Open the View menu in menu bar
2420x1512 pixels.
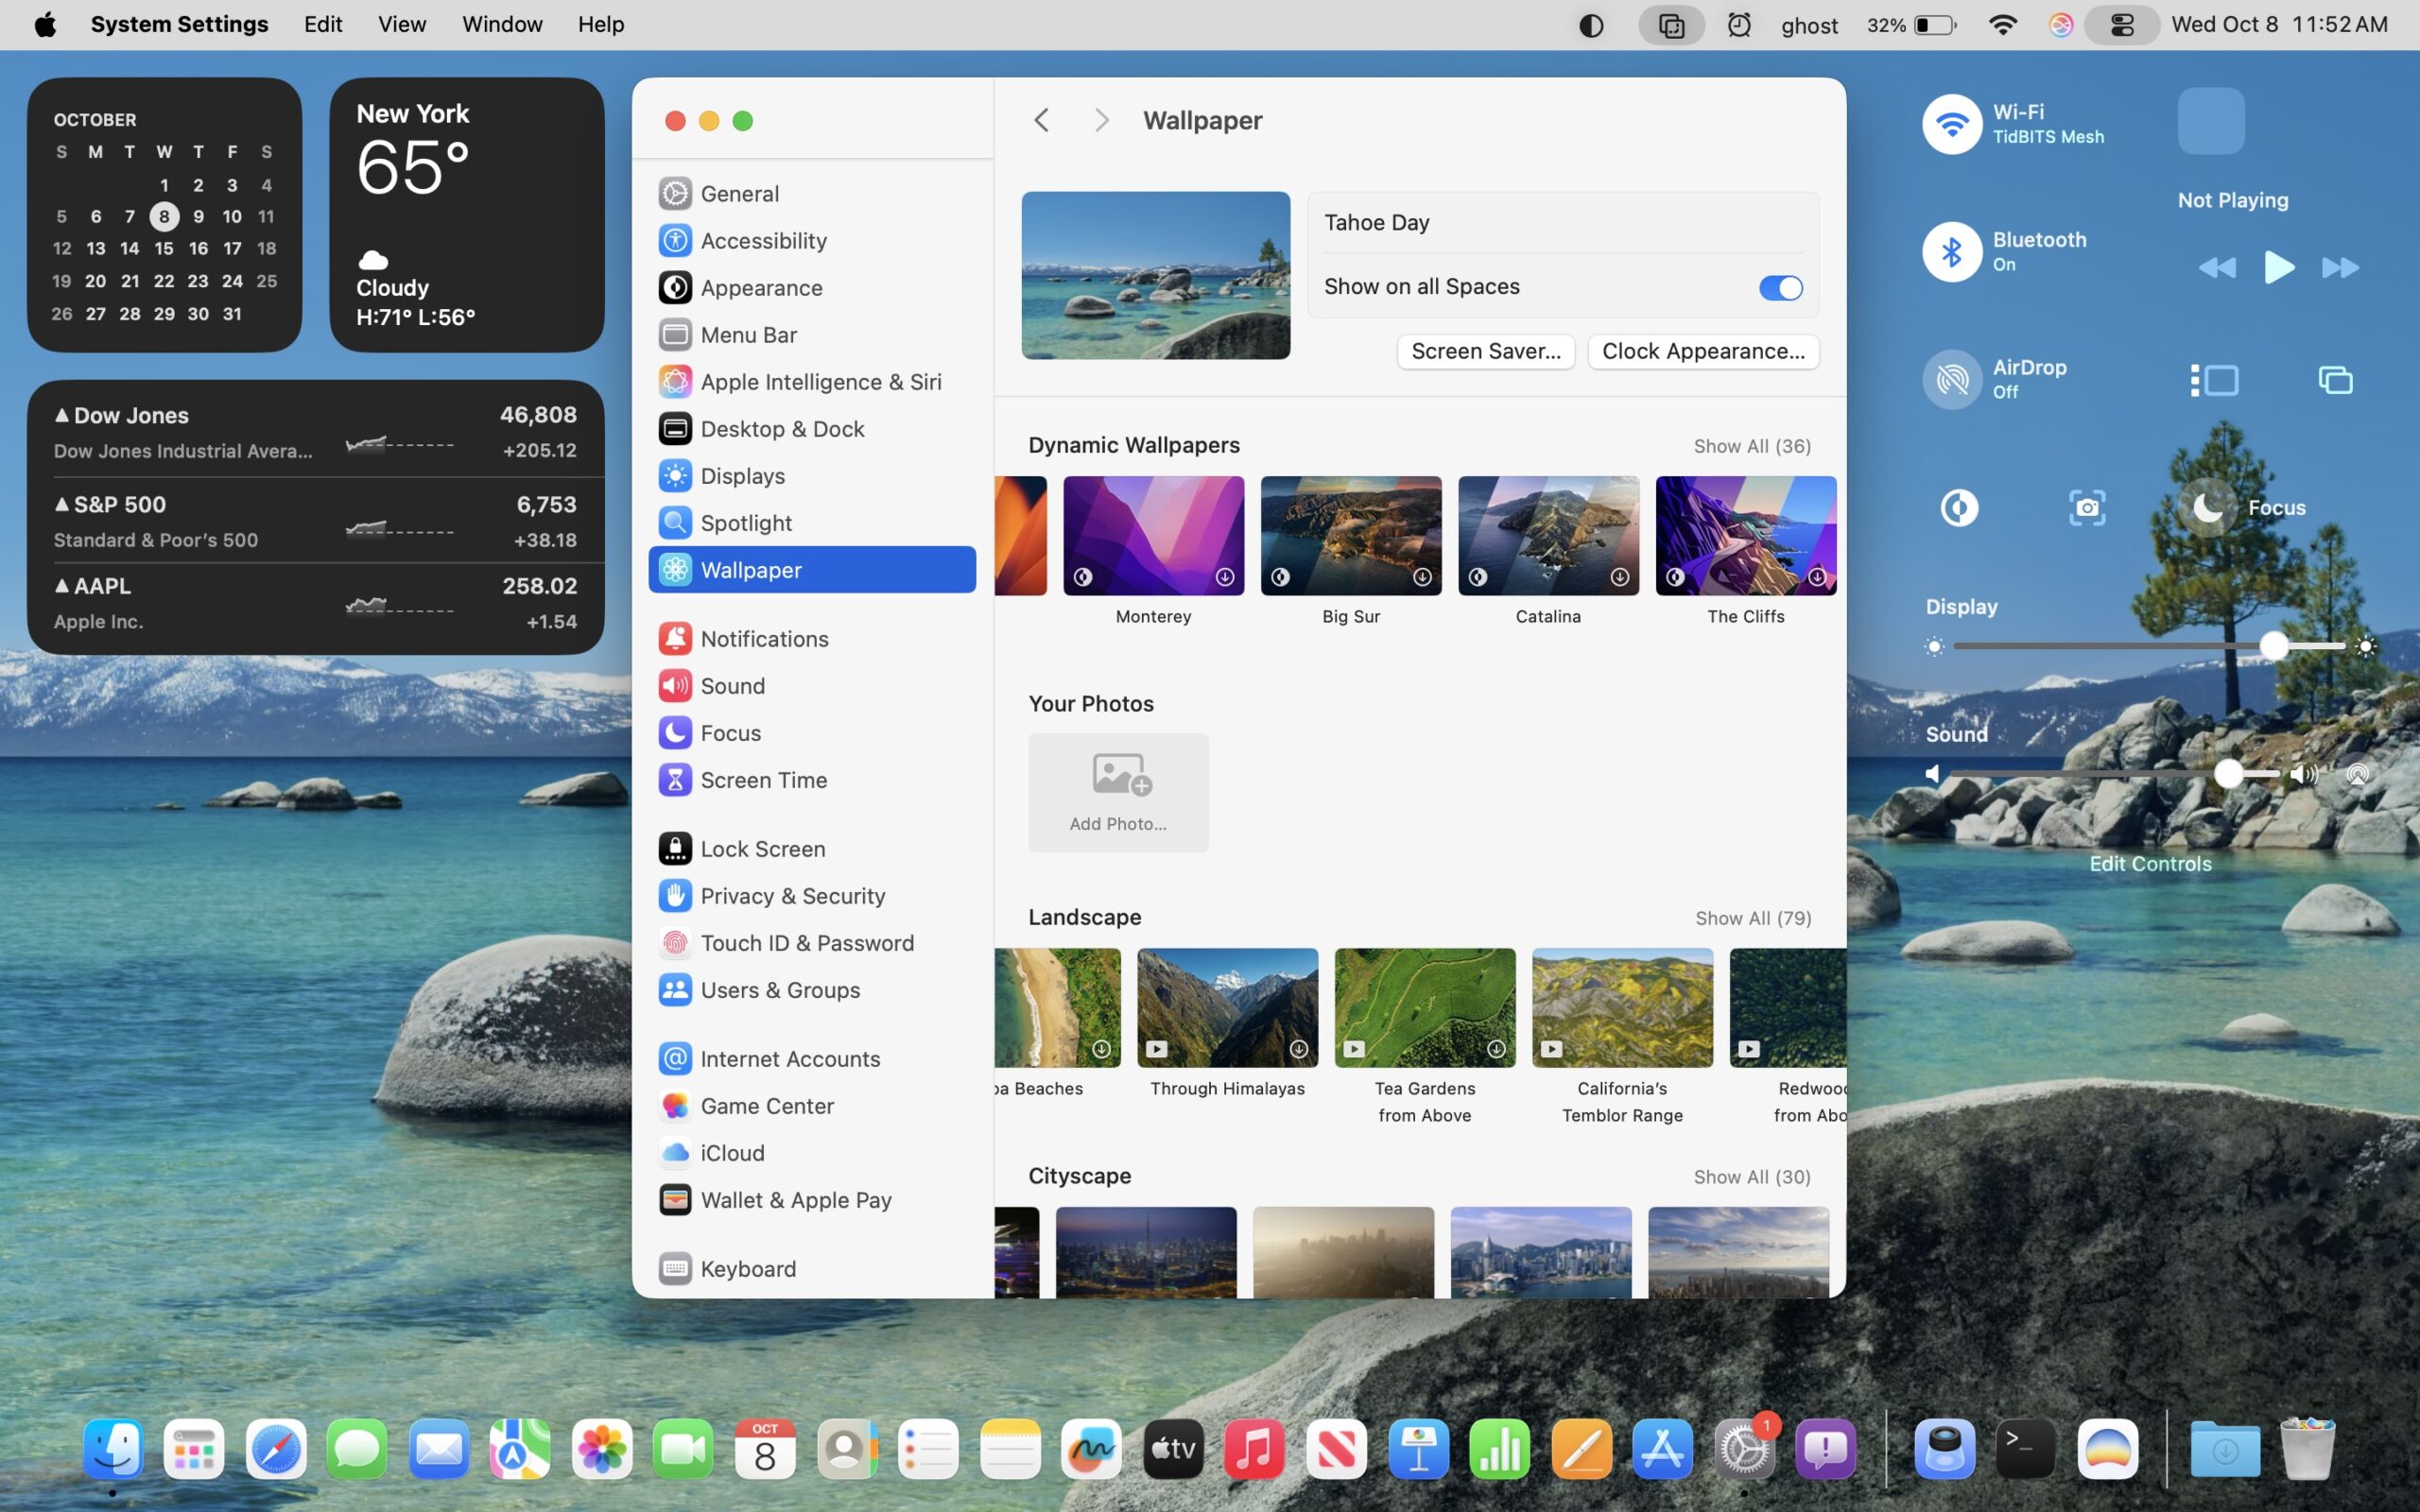pos(401,24)
